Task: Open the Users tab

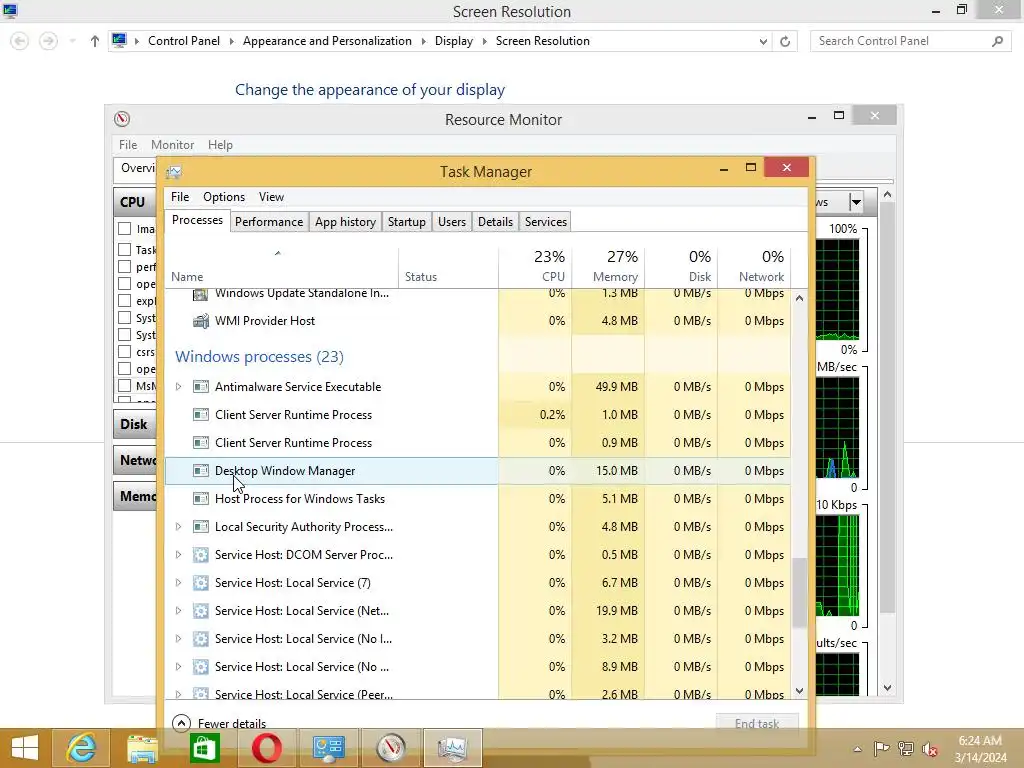Action: click(x=452, y=222)
